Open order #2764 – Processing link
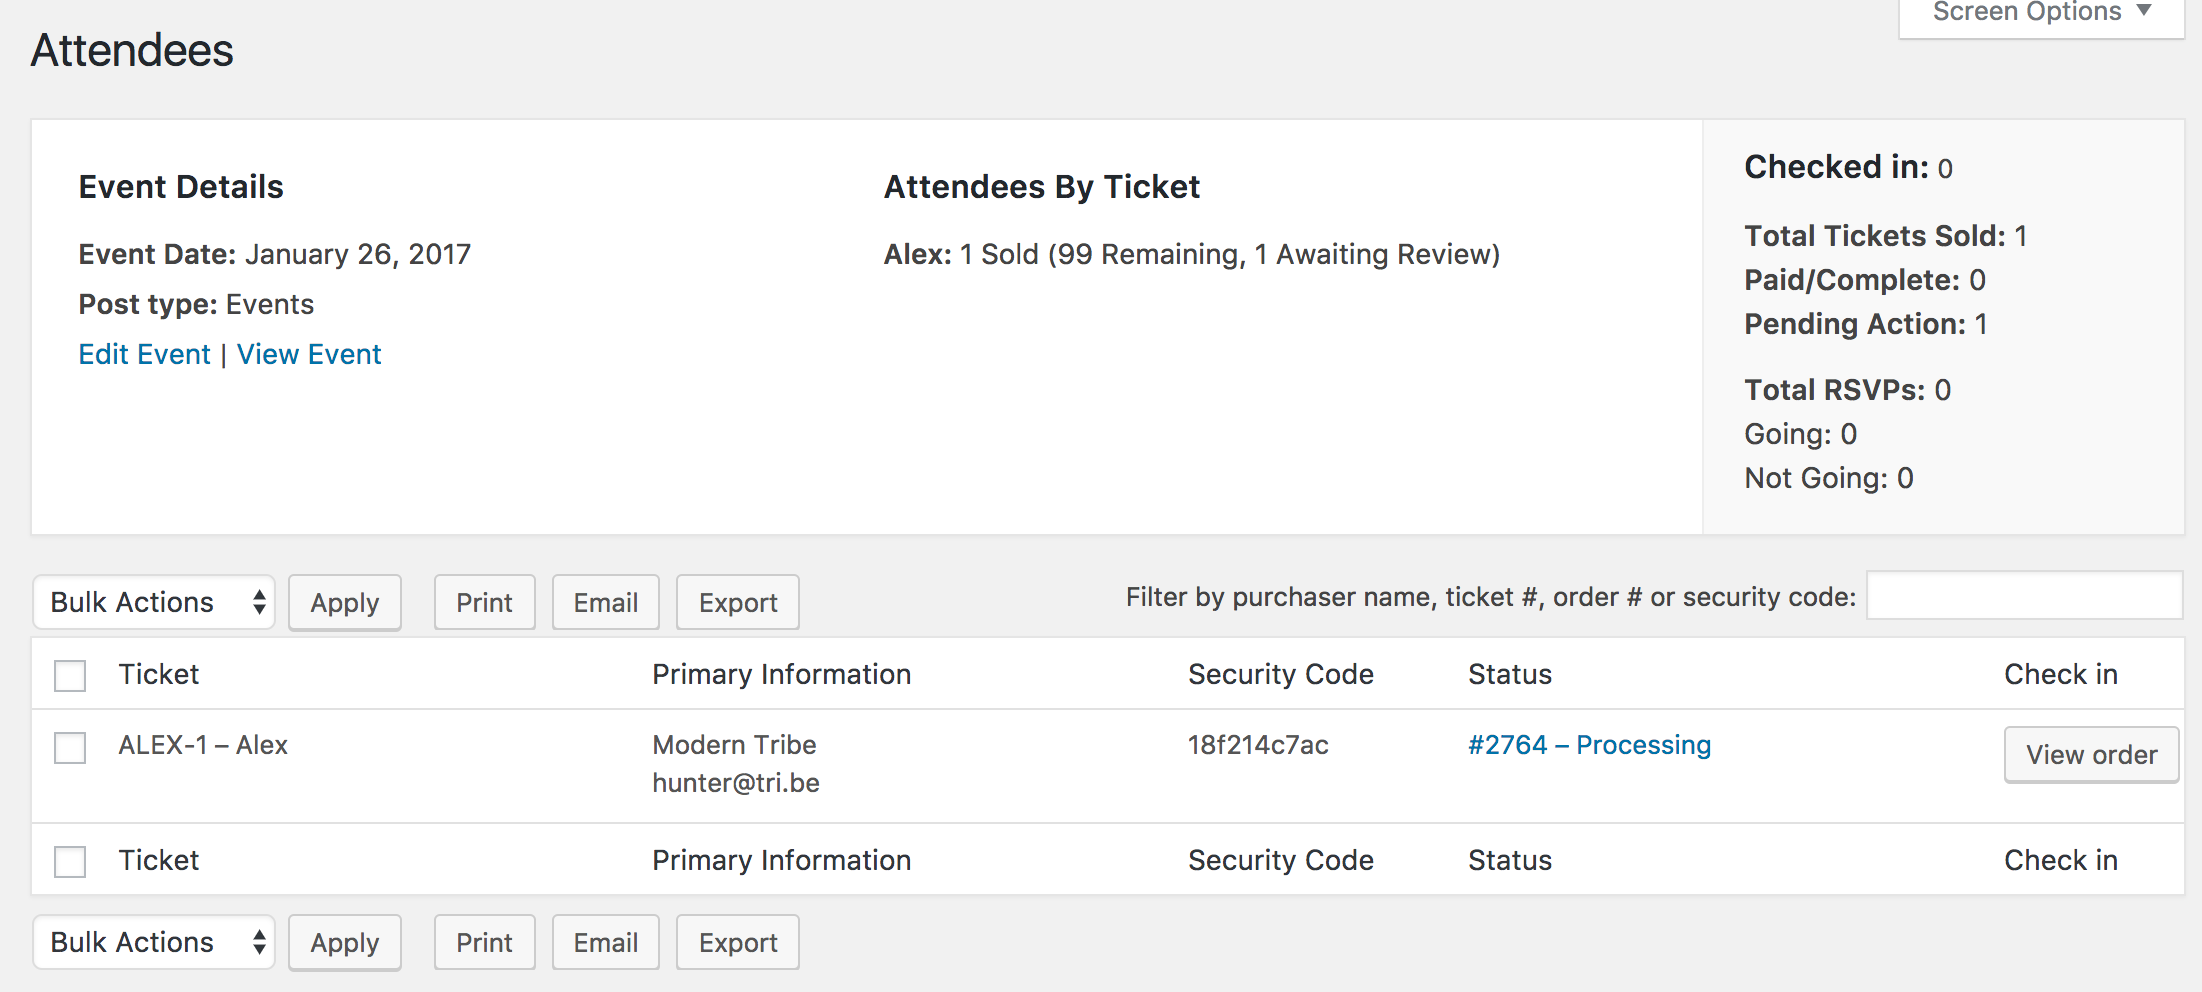Image resolution: width=2202 pixels, height=992 pixels. (1589, 745)
